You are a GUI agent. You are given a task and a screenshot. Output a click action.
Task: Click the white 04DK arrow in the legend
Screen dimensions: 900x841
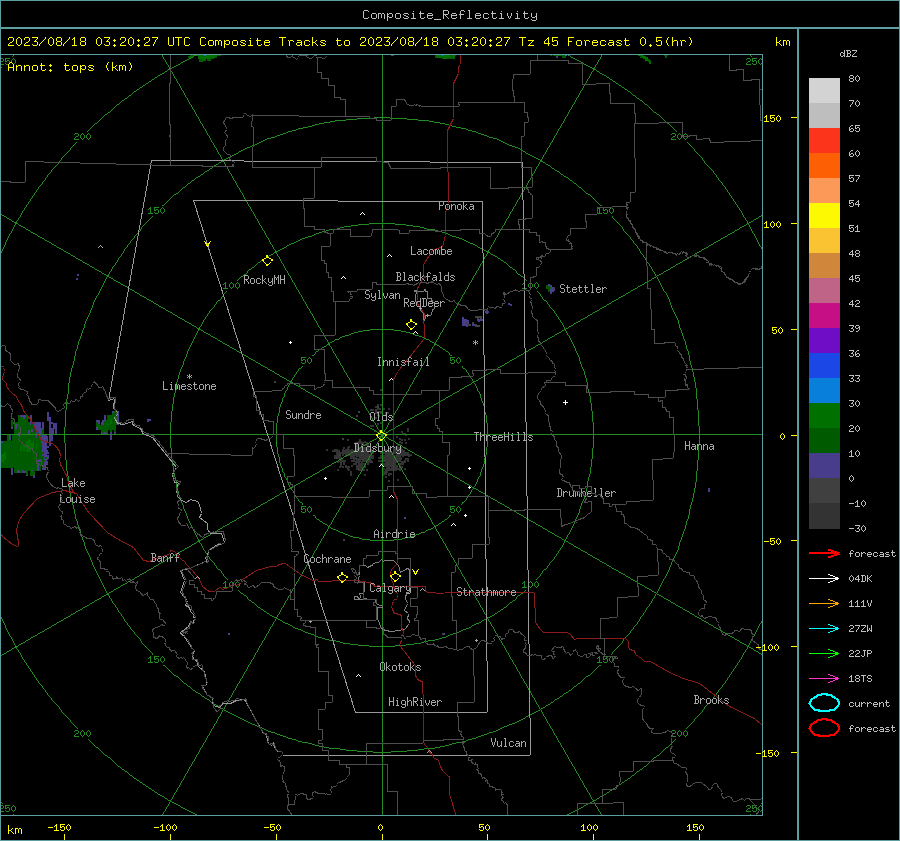[824, 578]
